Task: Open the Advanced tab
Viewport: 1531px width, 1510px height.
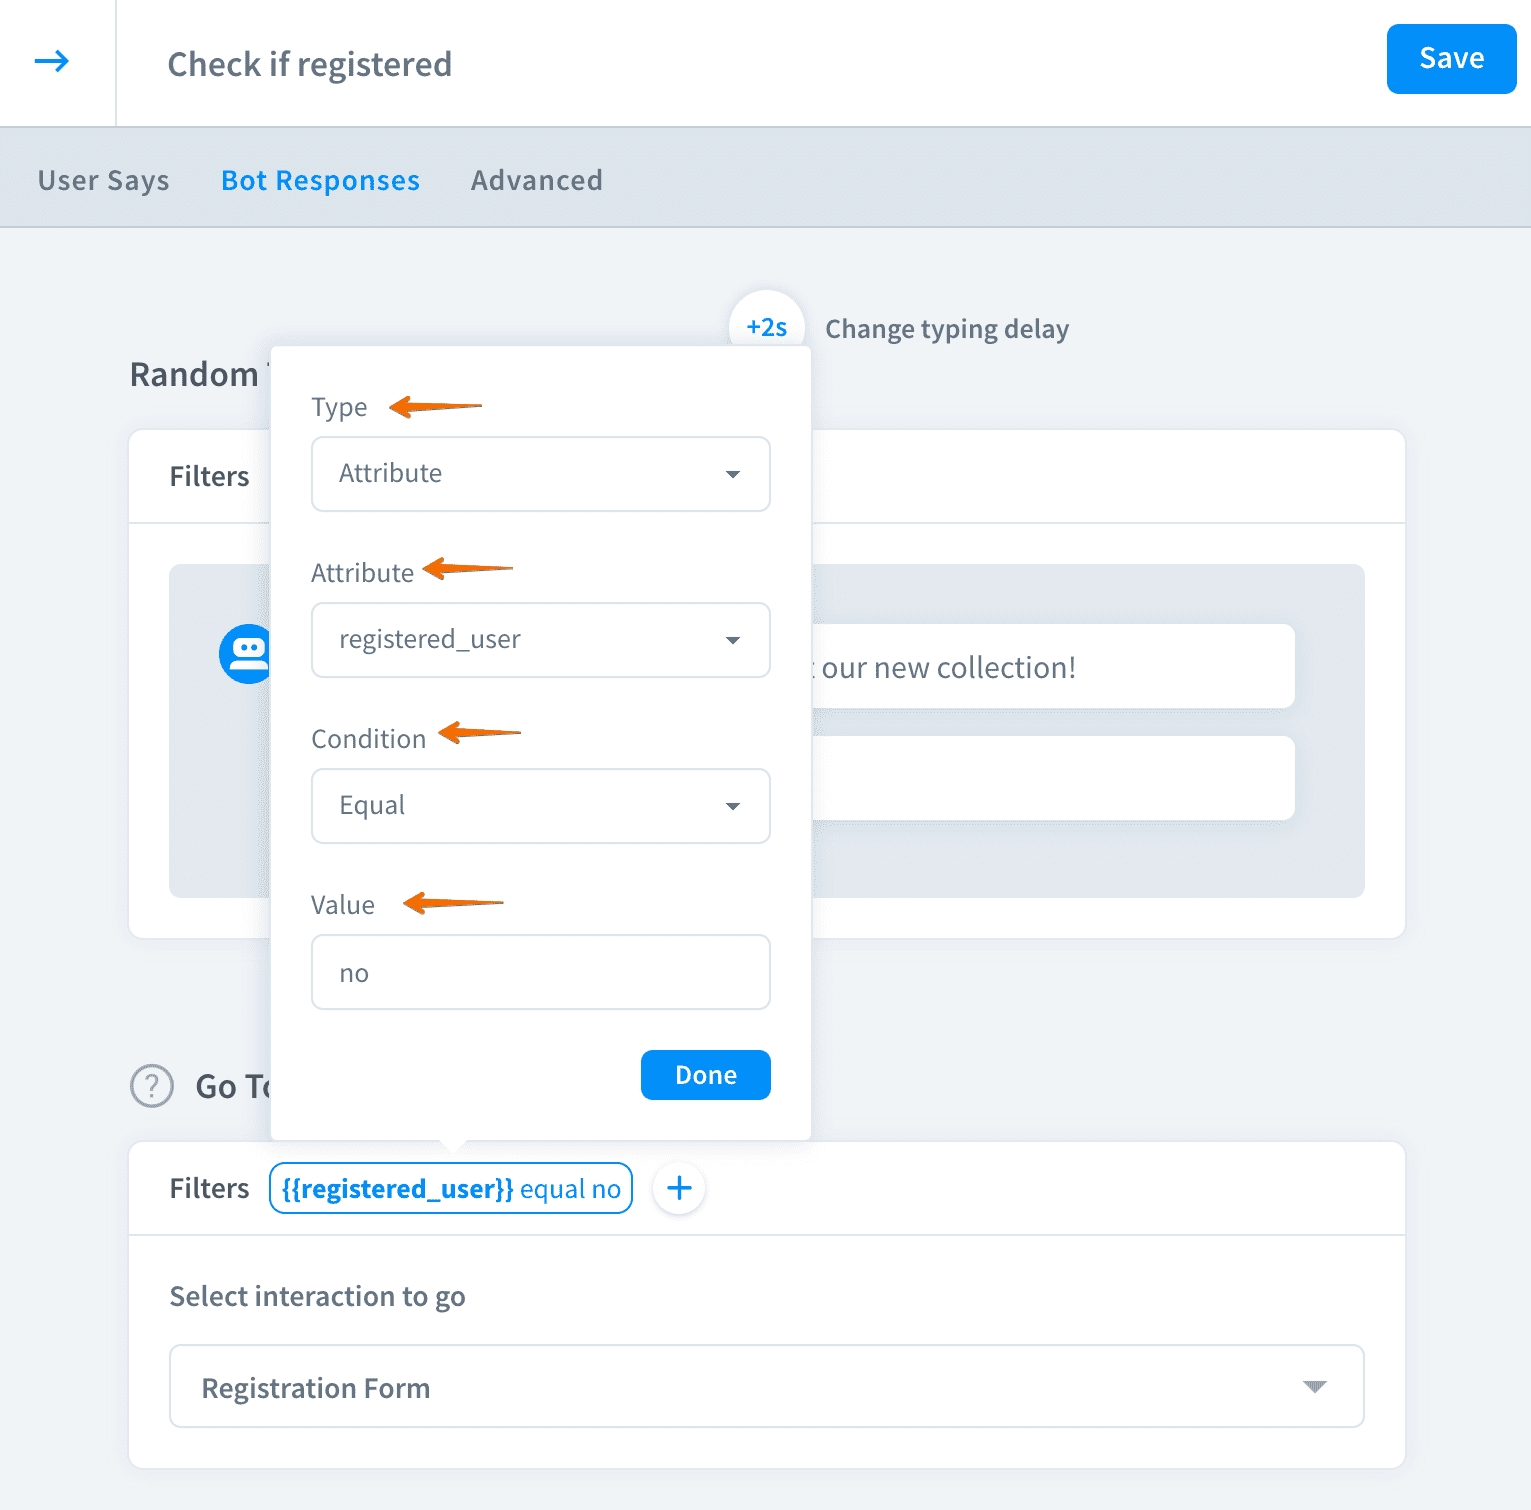Action: (x=536, y=180)
